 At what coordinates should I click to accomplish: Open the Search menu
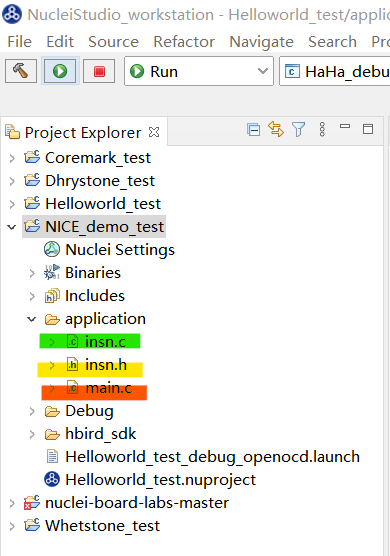pos(333,42)
